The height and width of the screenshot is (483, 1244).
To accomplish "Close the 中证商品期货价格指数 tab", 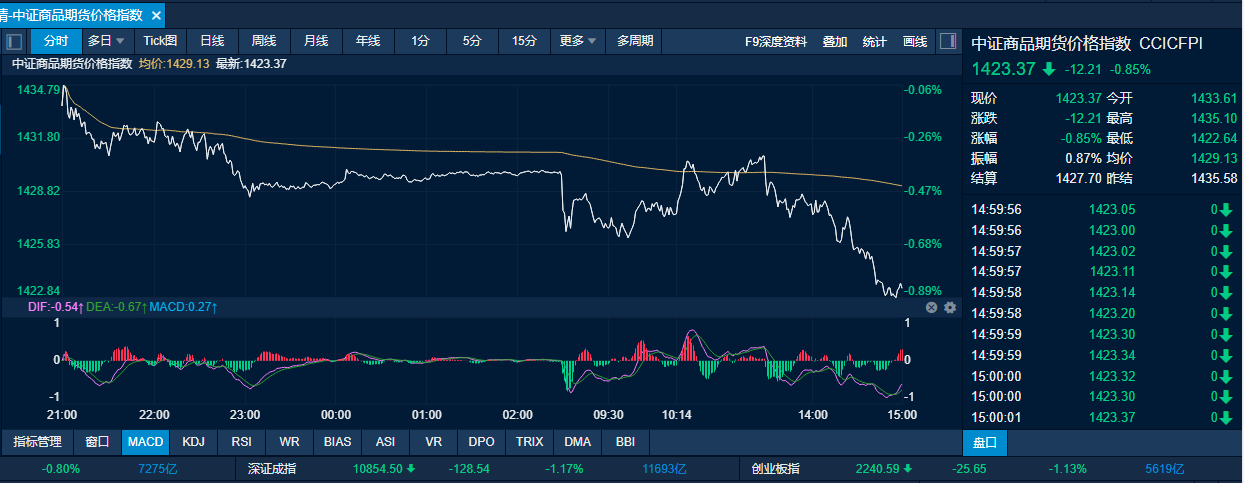I will pos(156,15).
